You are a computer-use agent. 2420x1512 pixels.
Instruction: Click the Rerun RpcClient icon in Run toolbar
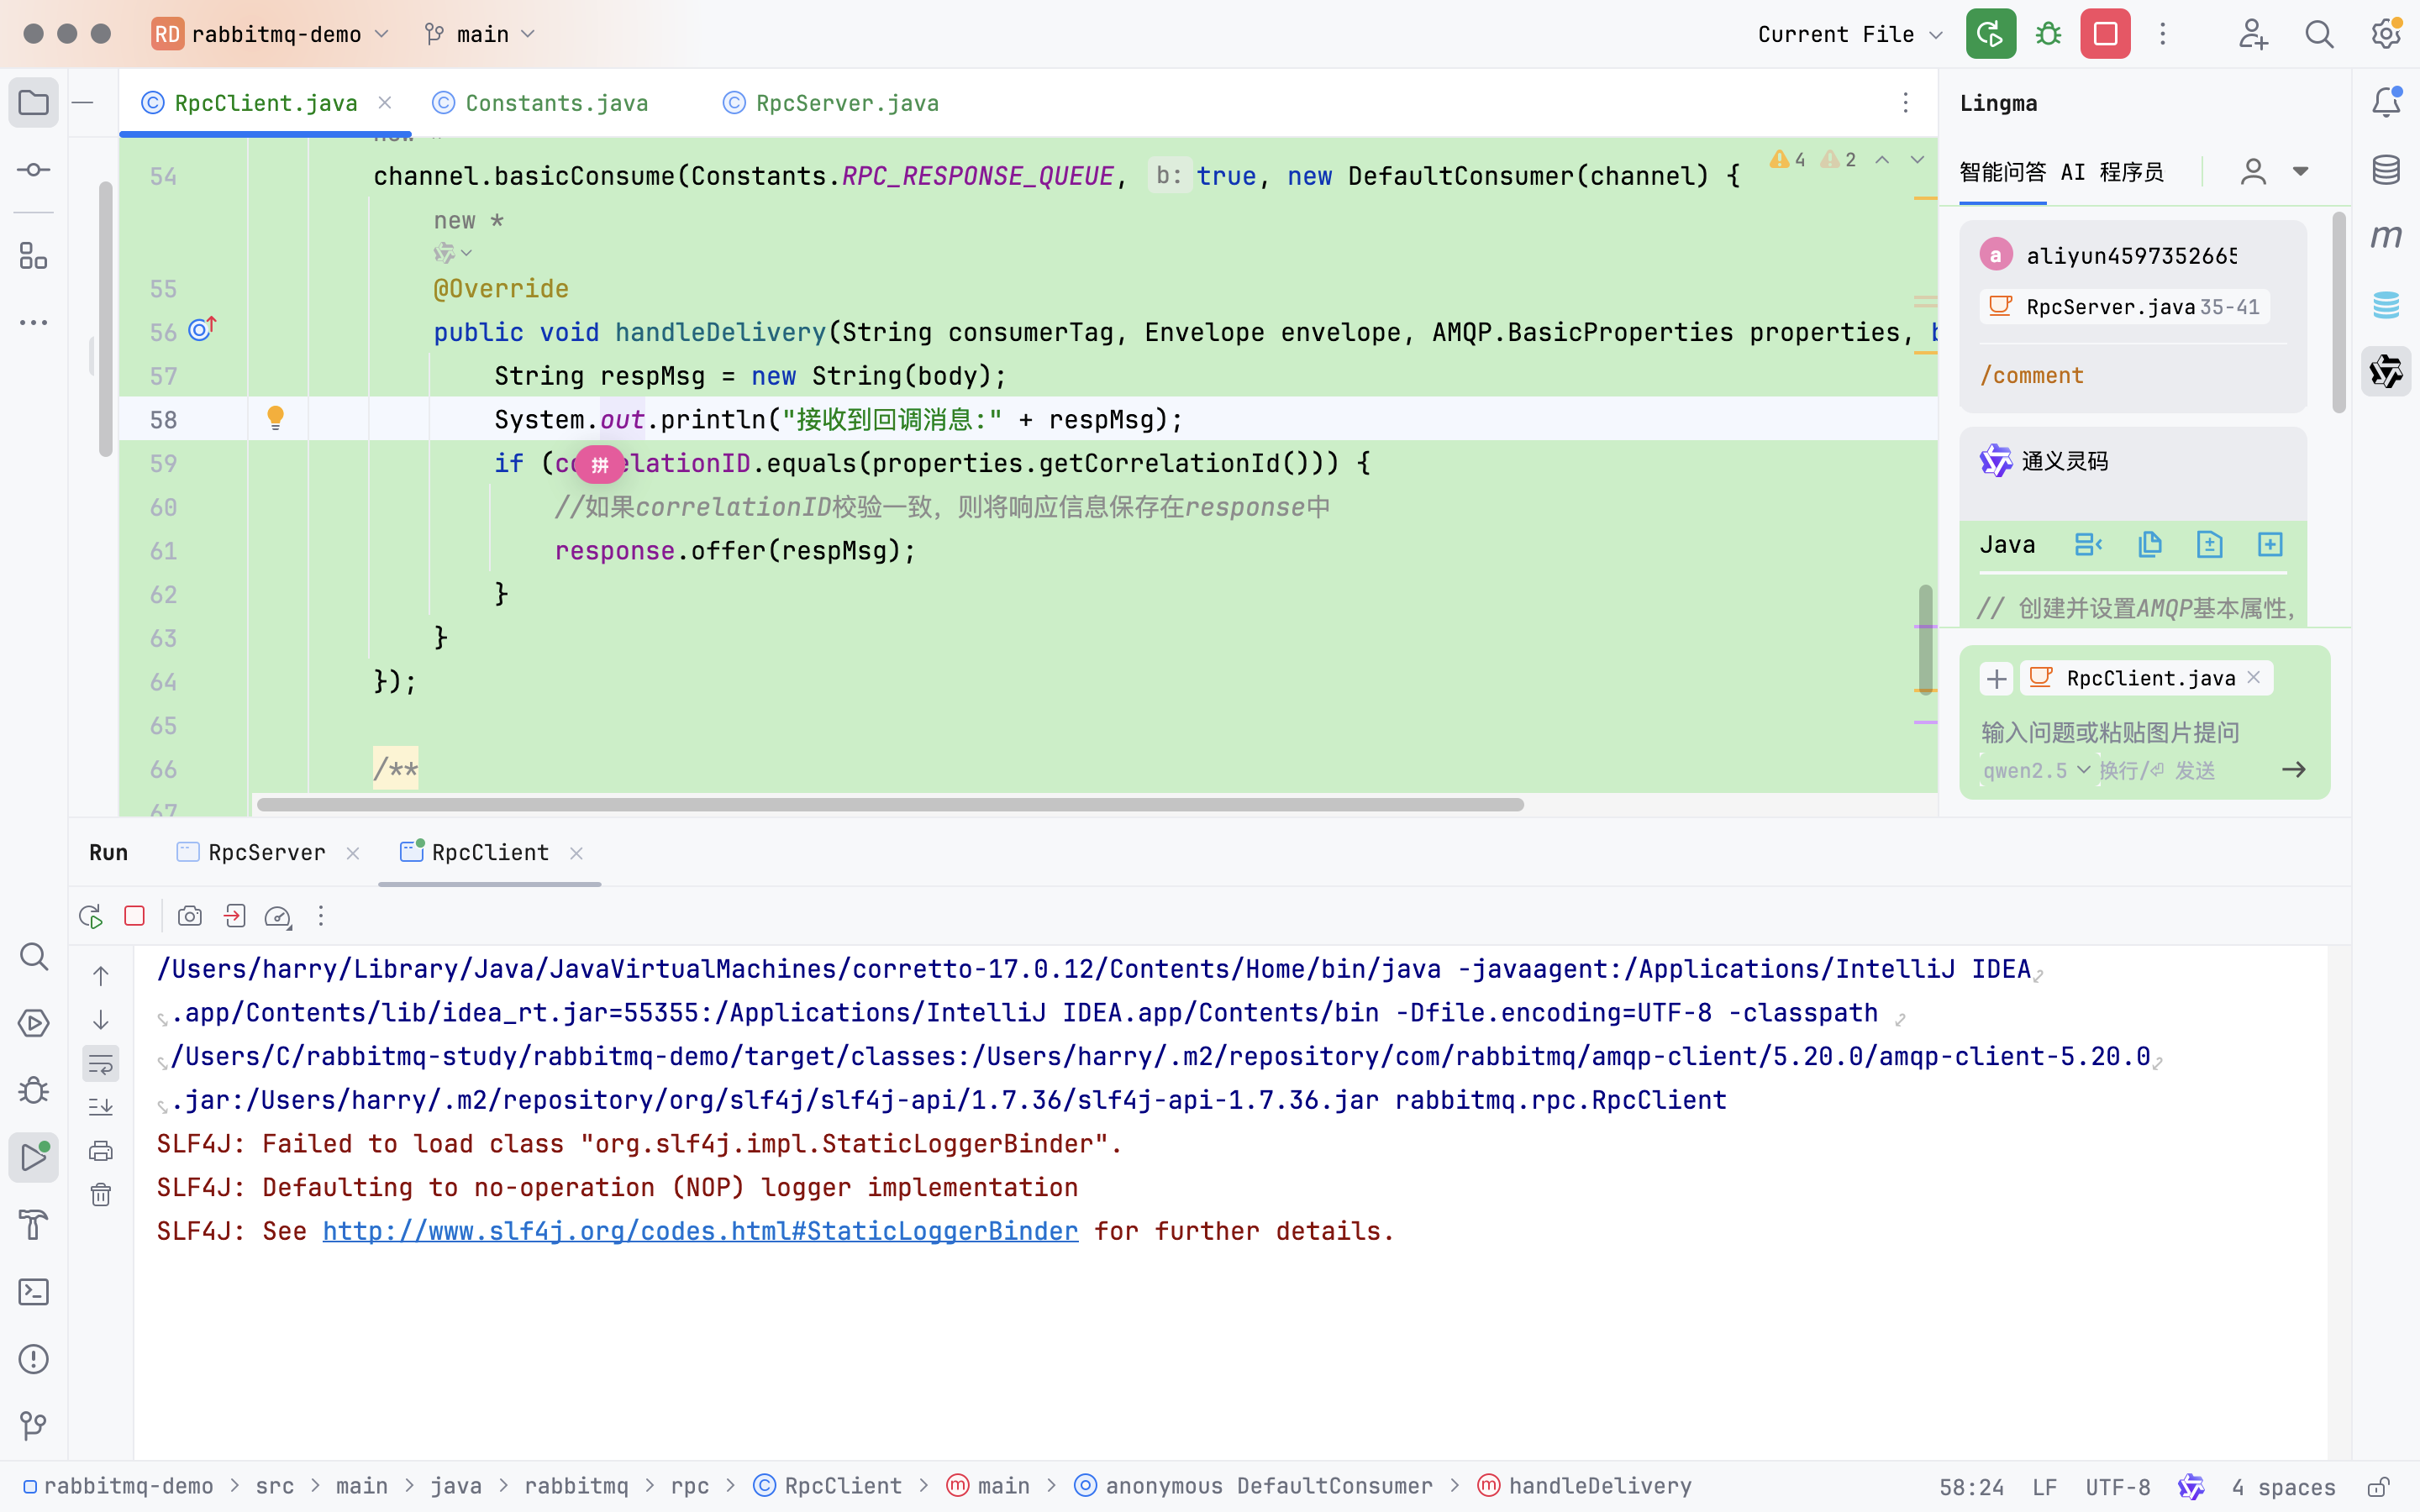(x=90, y=916)
